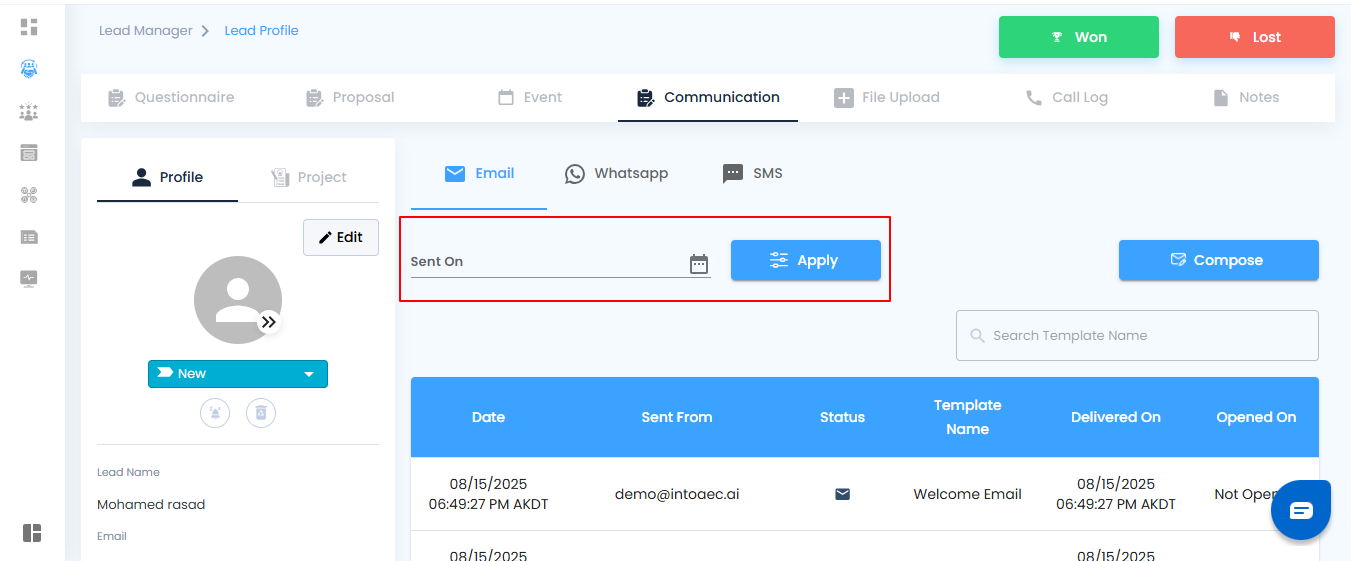Switch to the Notes tab
This screenshot has height=561, width=1353.
click(1246, 97)
